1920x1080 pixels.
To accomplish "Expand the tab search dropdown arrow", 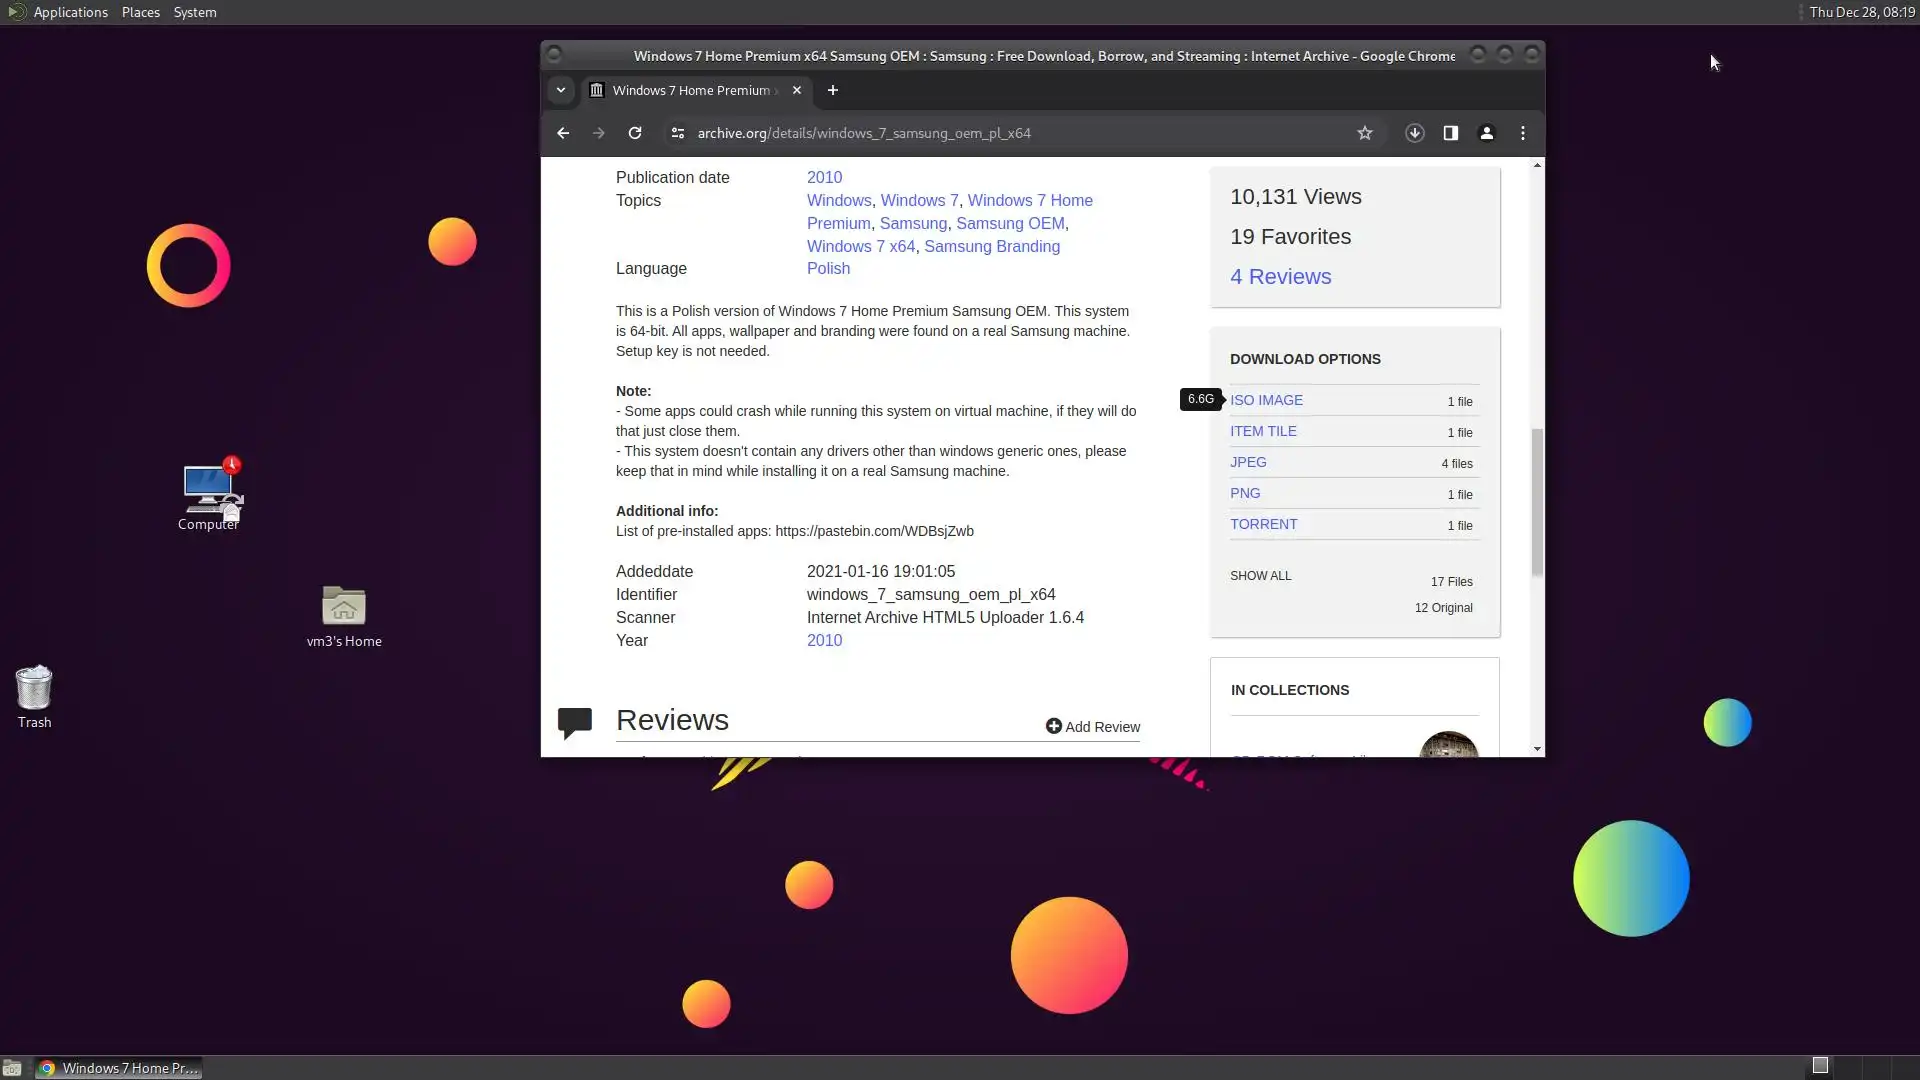I will [x=561, y=90].
